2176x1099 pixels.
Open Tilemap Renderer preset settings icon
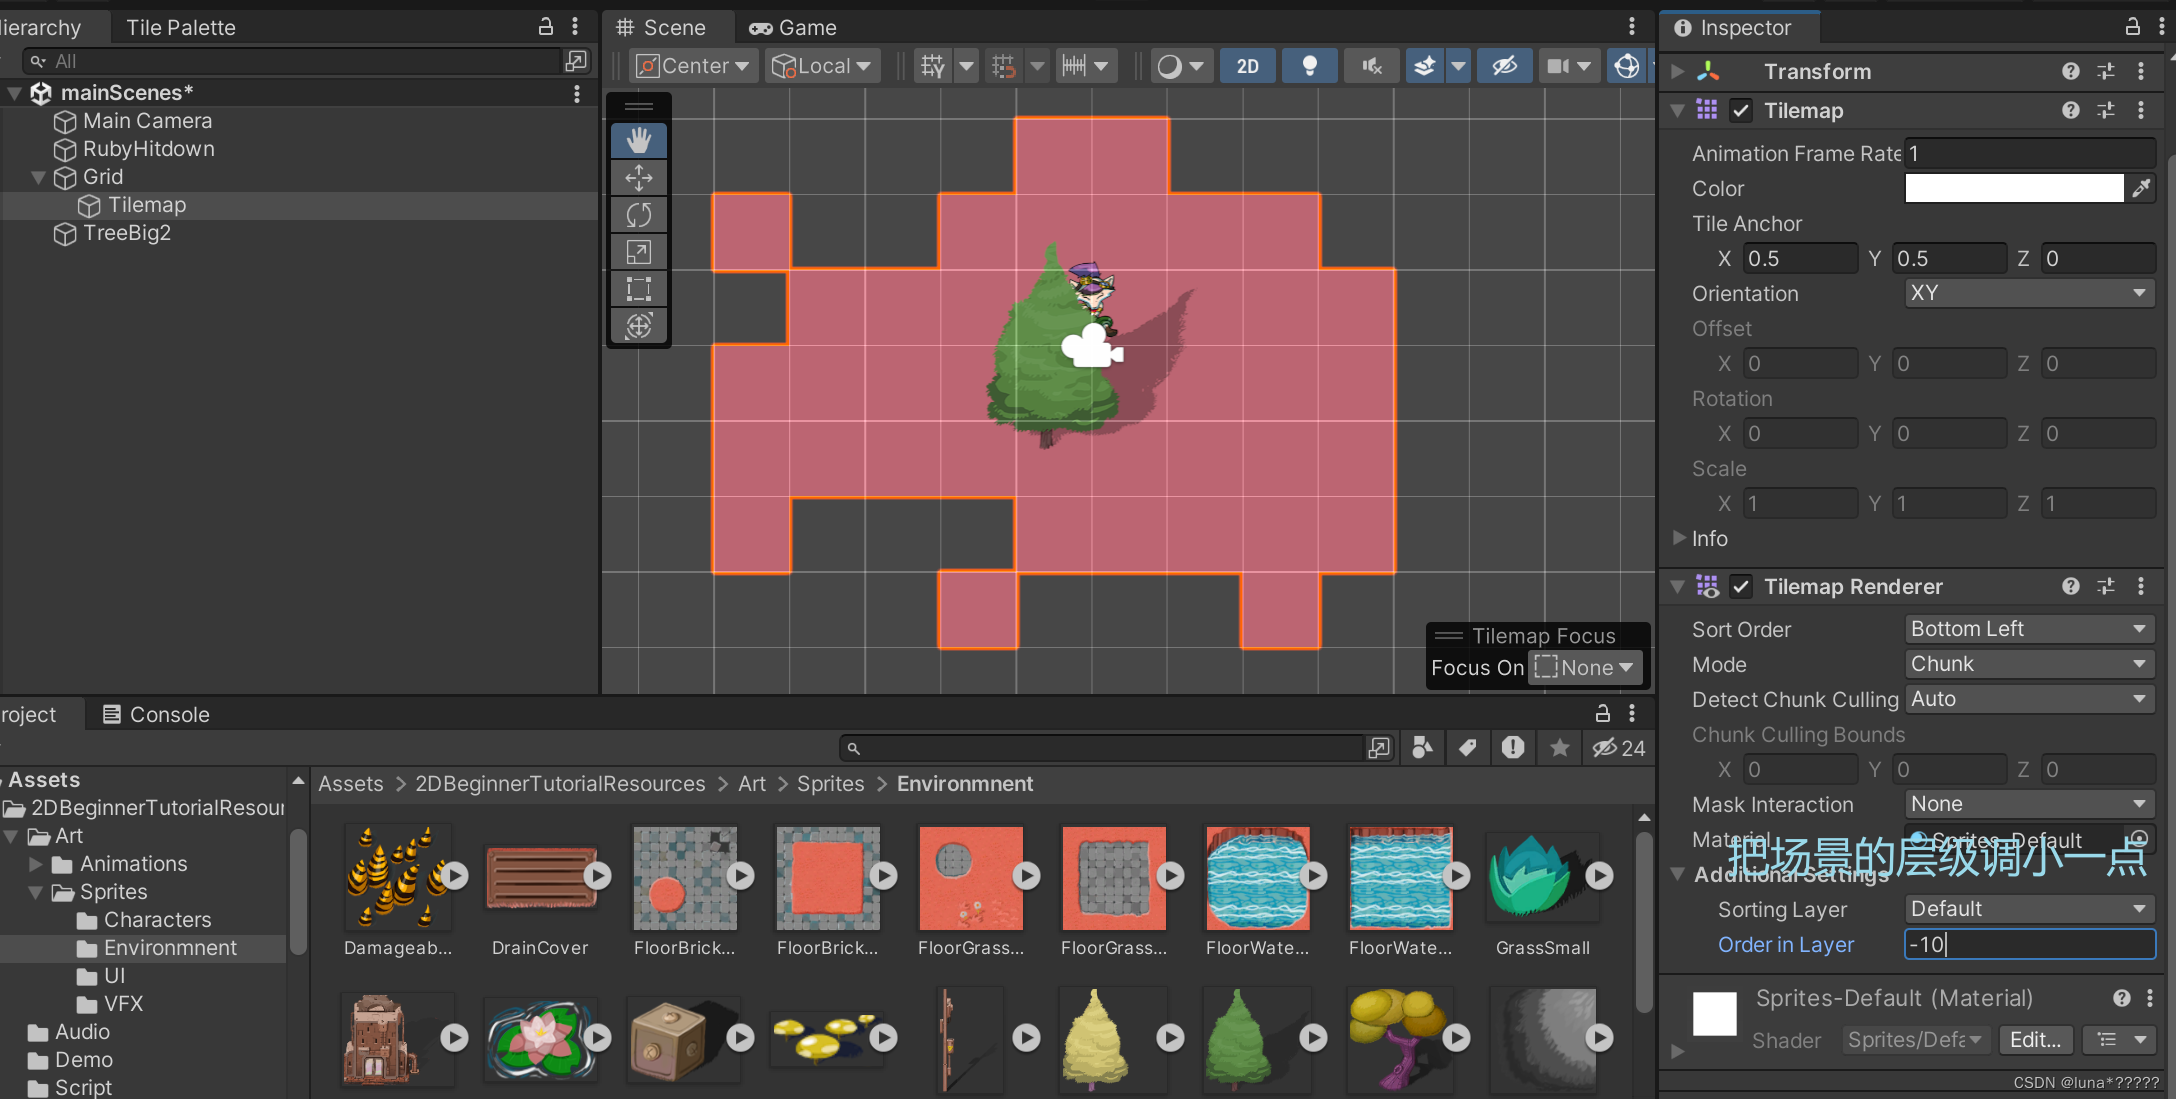tap(2106, 587)
